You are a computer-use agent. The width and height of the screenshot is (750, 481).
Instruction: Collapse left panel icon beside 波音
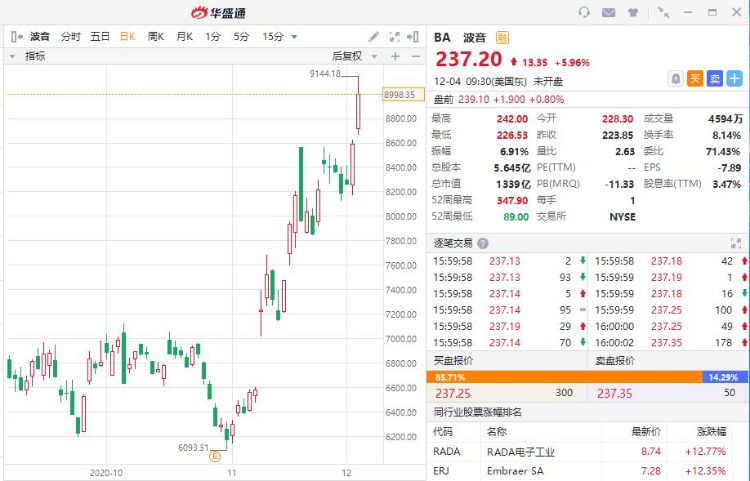[16, 36]
